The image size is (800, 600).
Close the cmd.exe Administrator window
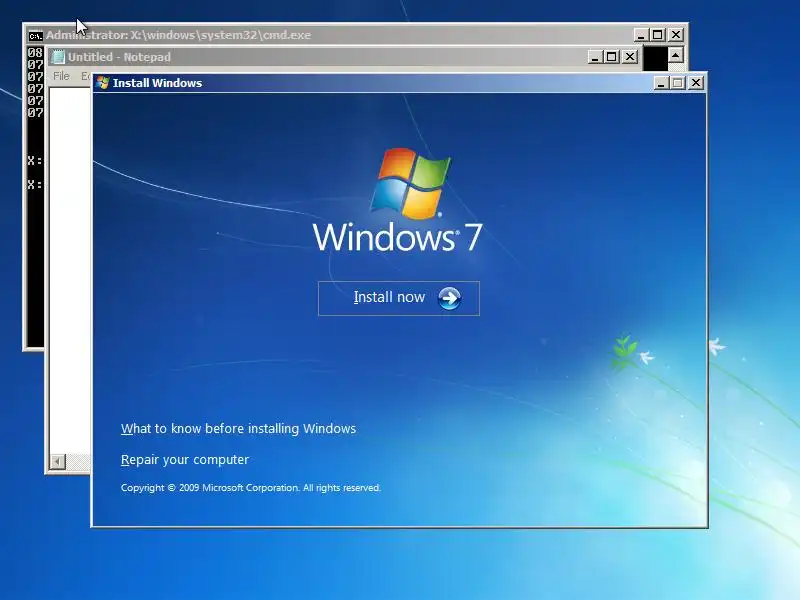(676, 35)
